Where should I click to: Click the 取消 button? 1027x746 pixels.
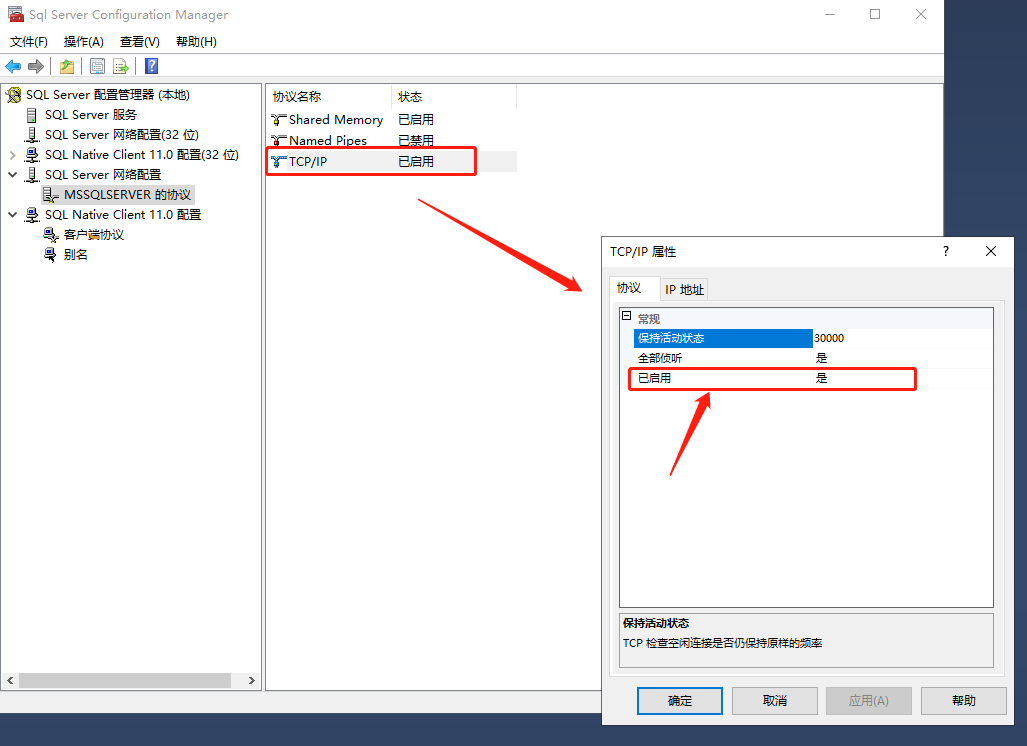coord(775,701)
